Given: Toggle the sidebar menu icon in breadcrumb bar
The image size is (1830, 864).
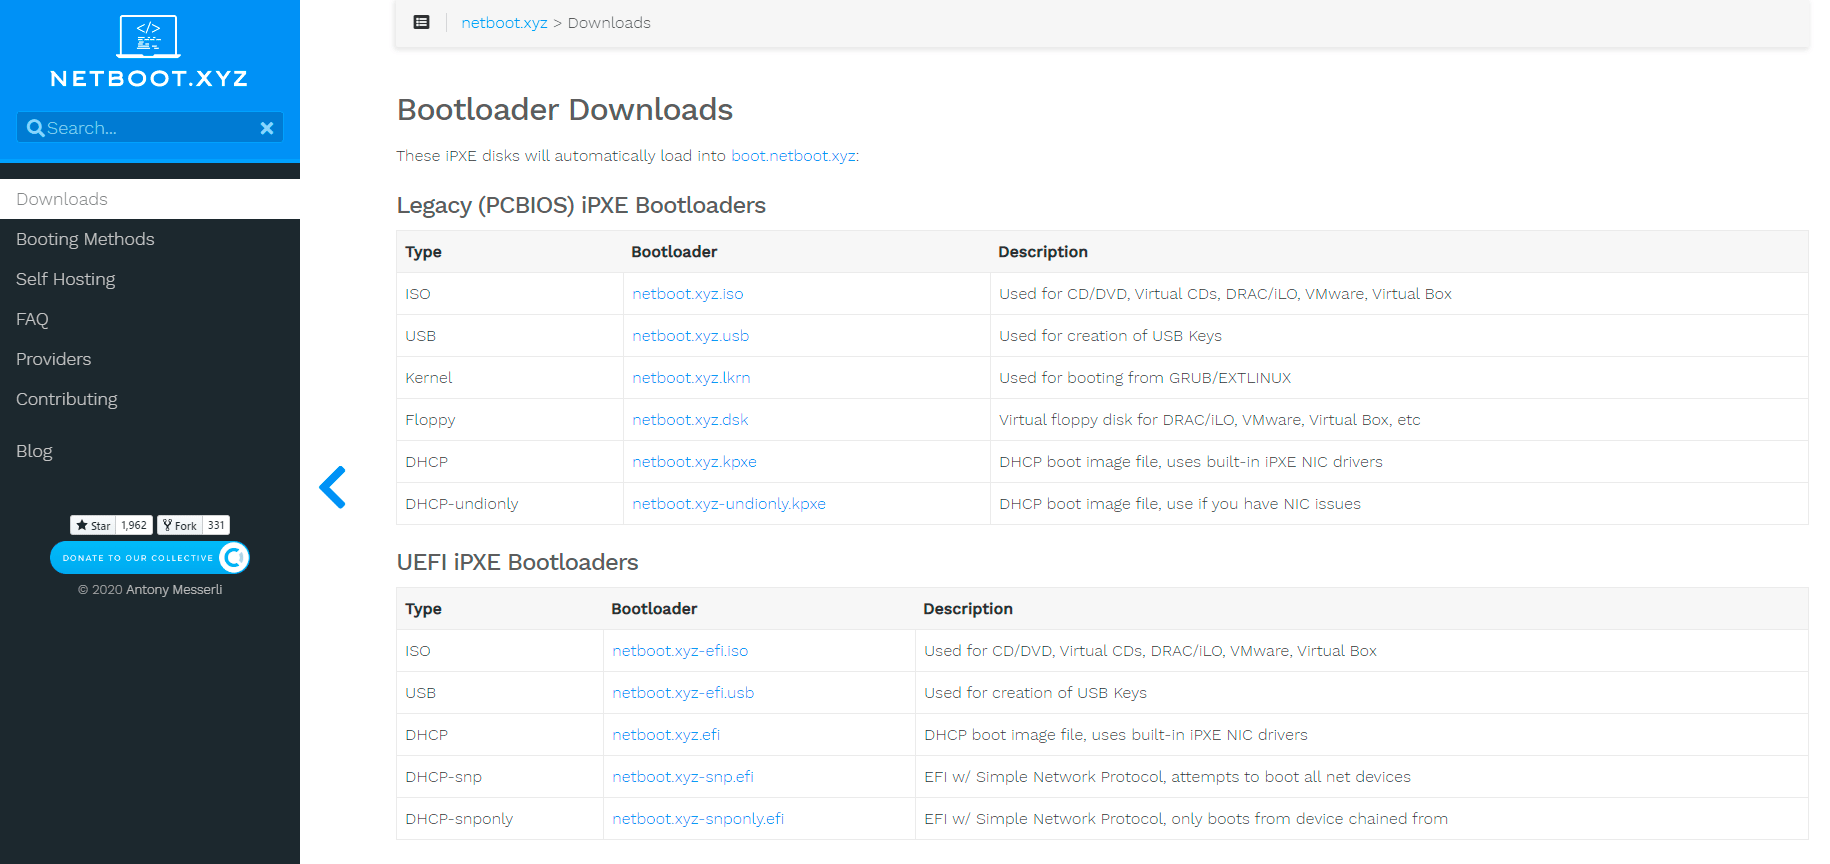Looking at the screenshot, I should coord(422,22).
